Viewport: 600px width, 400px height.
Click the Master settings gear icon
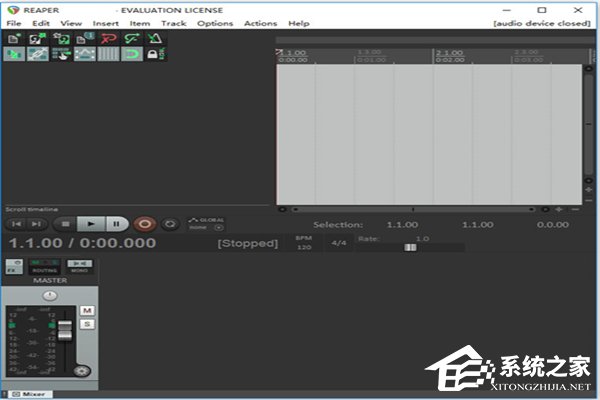pos(82,371)
